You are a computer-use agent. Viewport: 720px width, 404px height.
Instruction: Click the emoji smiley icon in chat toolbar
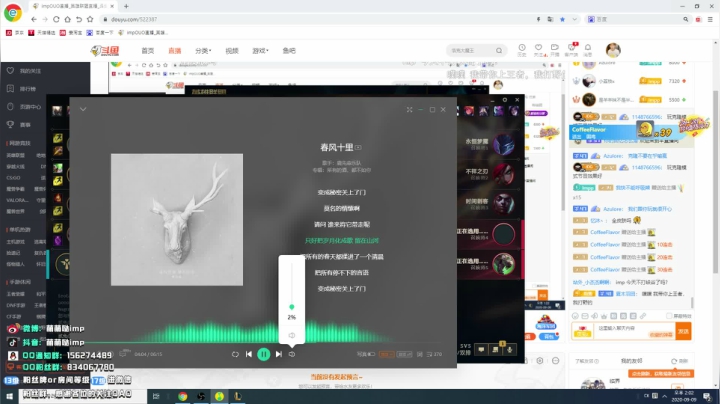(575, 316)
